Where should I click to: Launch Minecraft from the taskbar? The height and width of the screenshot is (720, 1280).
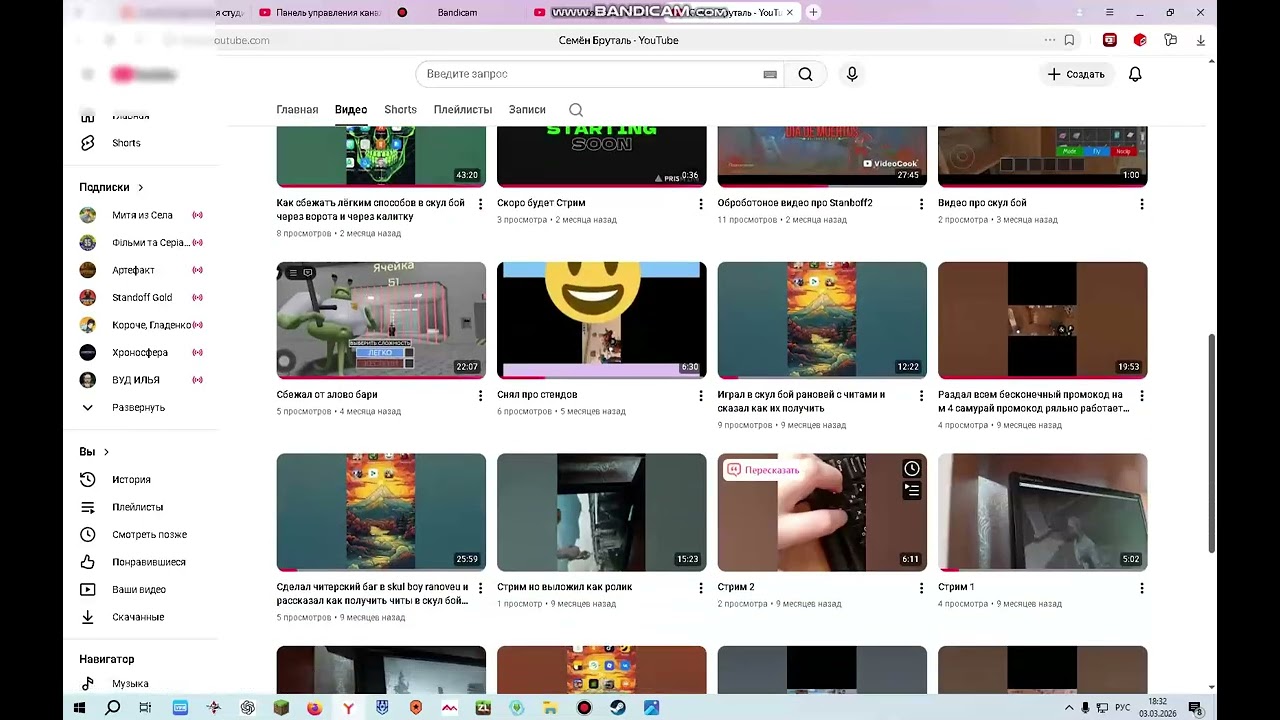click(x=281, y=708)
